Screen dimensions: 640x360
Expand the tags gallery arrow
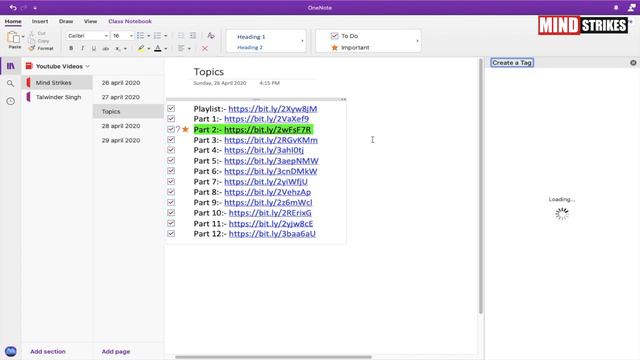(417, 41)
